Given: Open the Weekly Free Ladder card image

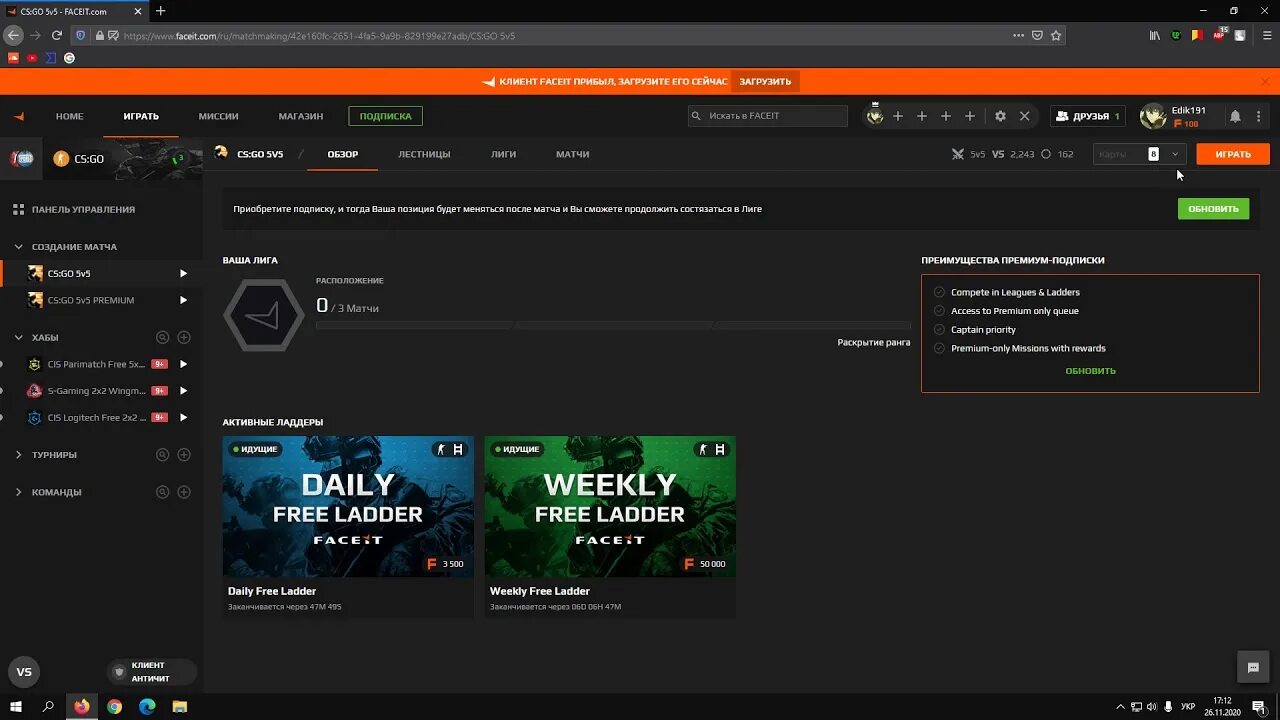Looking at the screenshot, I should coord(610,506).
